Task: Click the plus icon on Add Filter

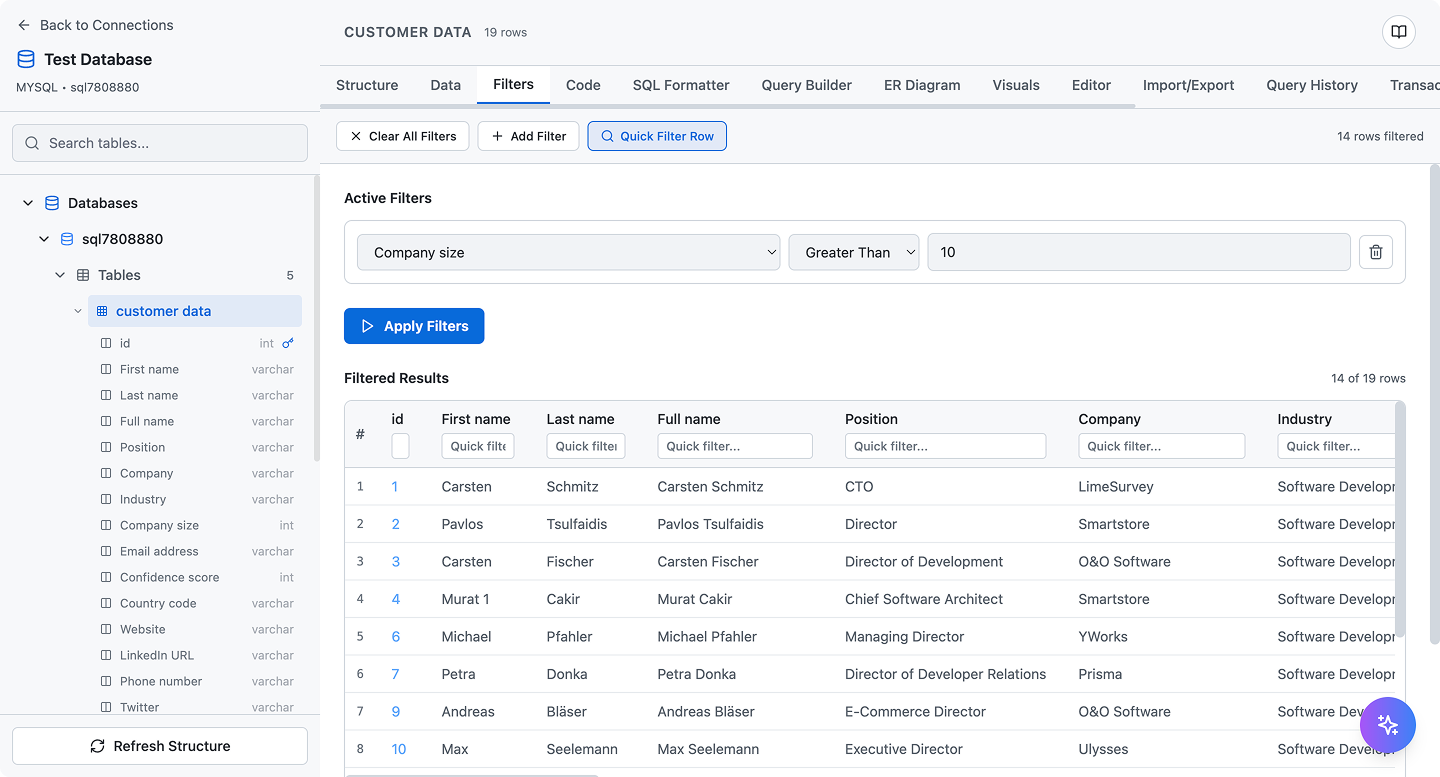Action: tap(495, 136)
